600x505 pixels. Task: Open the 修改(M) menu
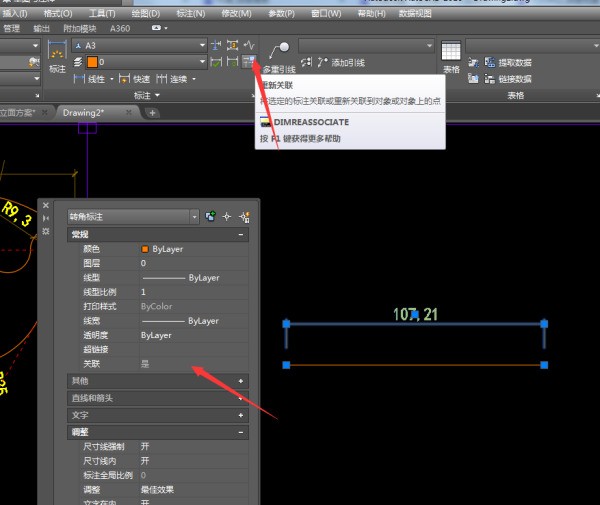tap(236, 14)
